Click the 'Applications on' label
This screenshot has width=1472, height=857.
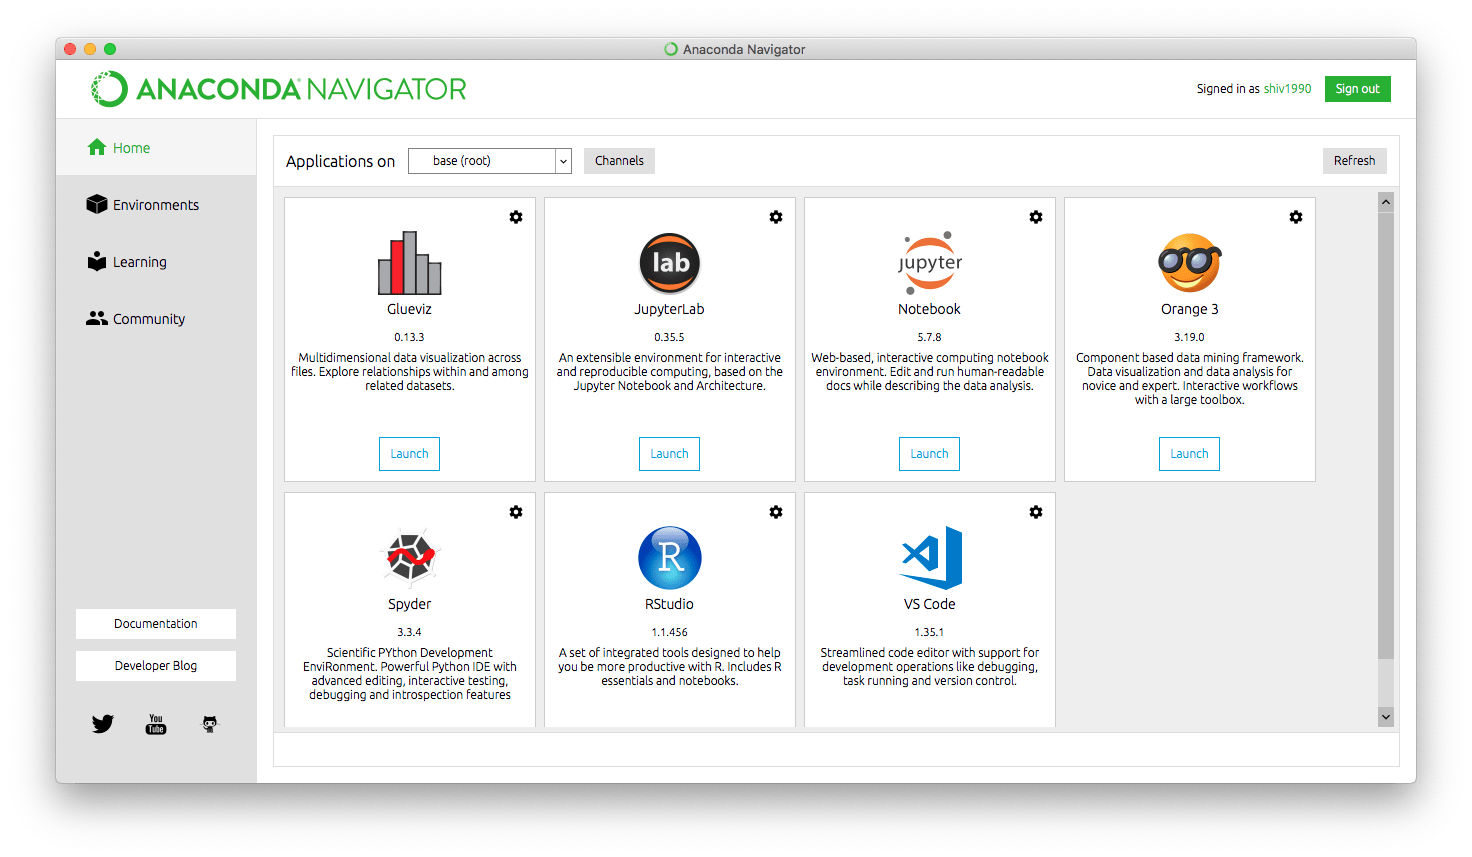340,161
